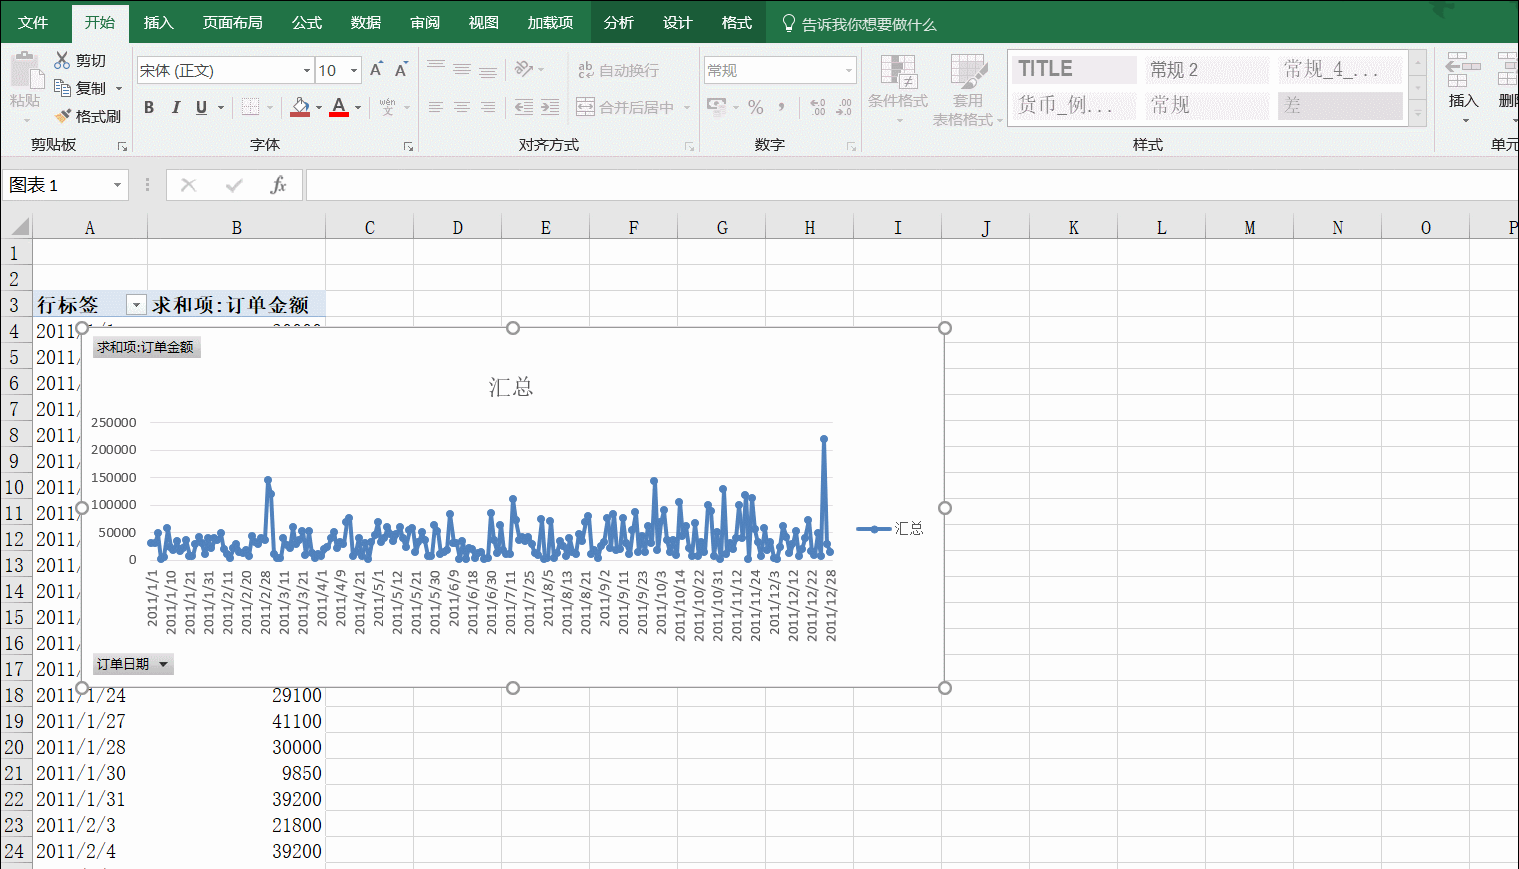Toggle Wrap Text (自动换行)

point(618,70)
